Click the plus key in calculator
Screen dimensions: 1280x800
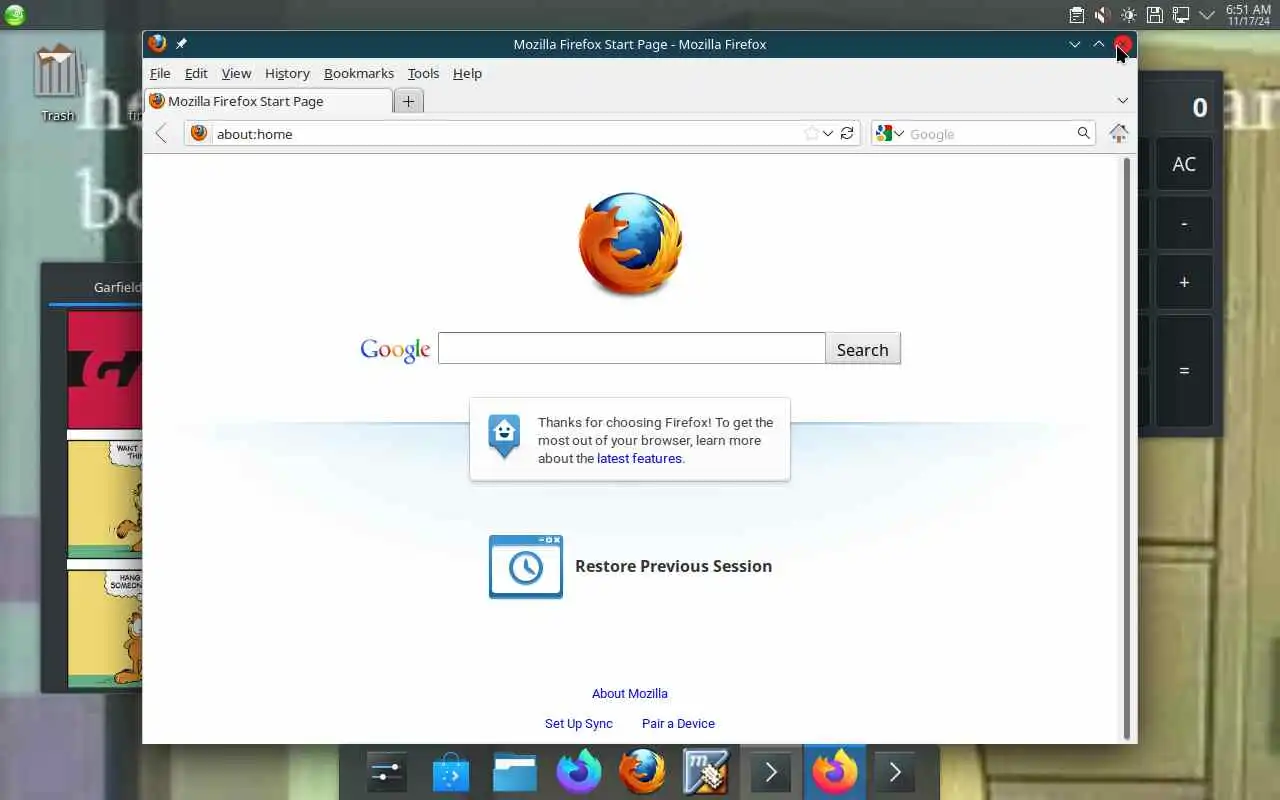pos(1184,282)
